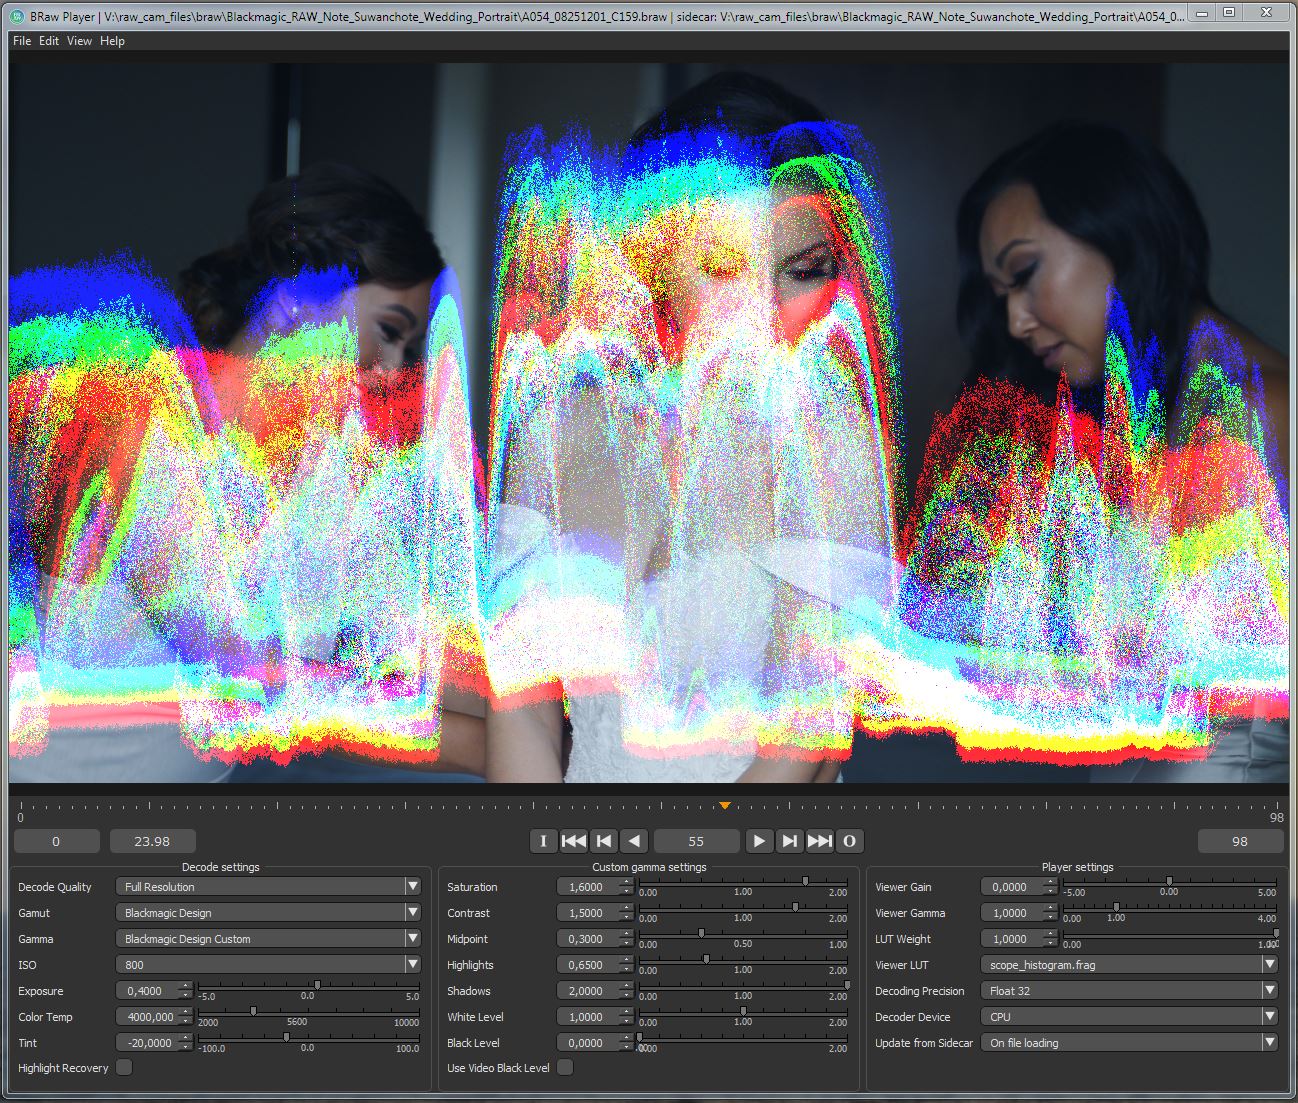This screenshot has height=1103, width=1298.
Task: Set the Out point with O button
Action: (x=849, y=841)
